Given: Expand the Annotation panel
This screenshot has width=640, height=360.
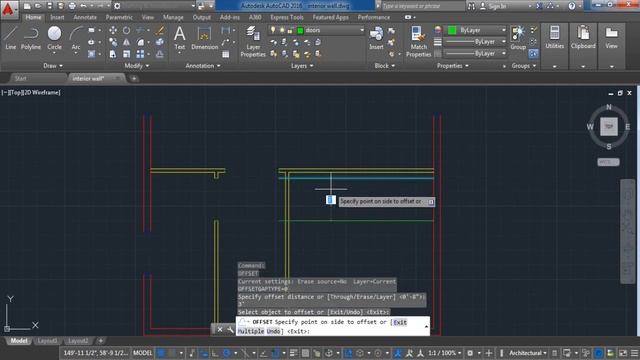Looking at the screenshot, I should pos(203,66).
